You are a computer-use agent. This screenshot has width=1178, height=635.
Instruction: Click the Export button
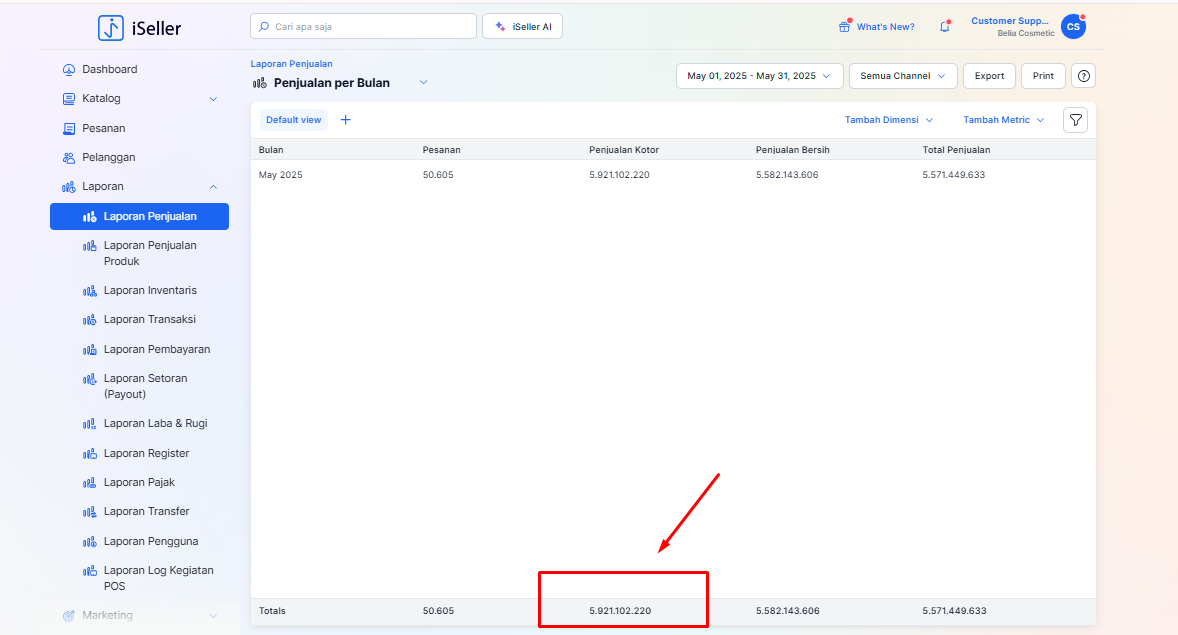tap(989, 76)
